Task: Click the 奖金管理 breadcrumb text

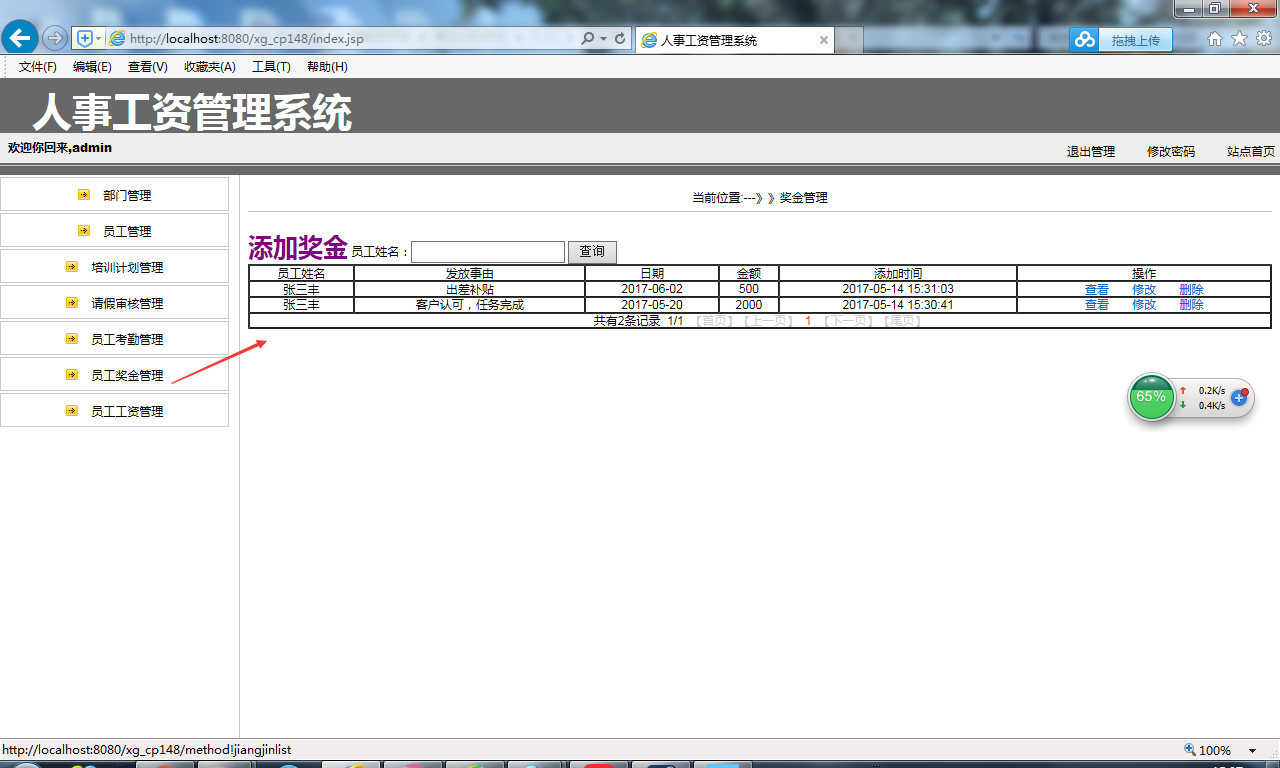Action: 804,198
